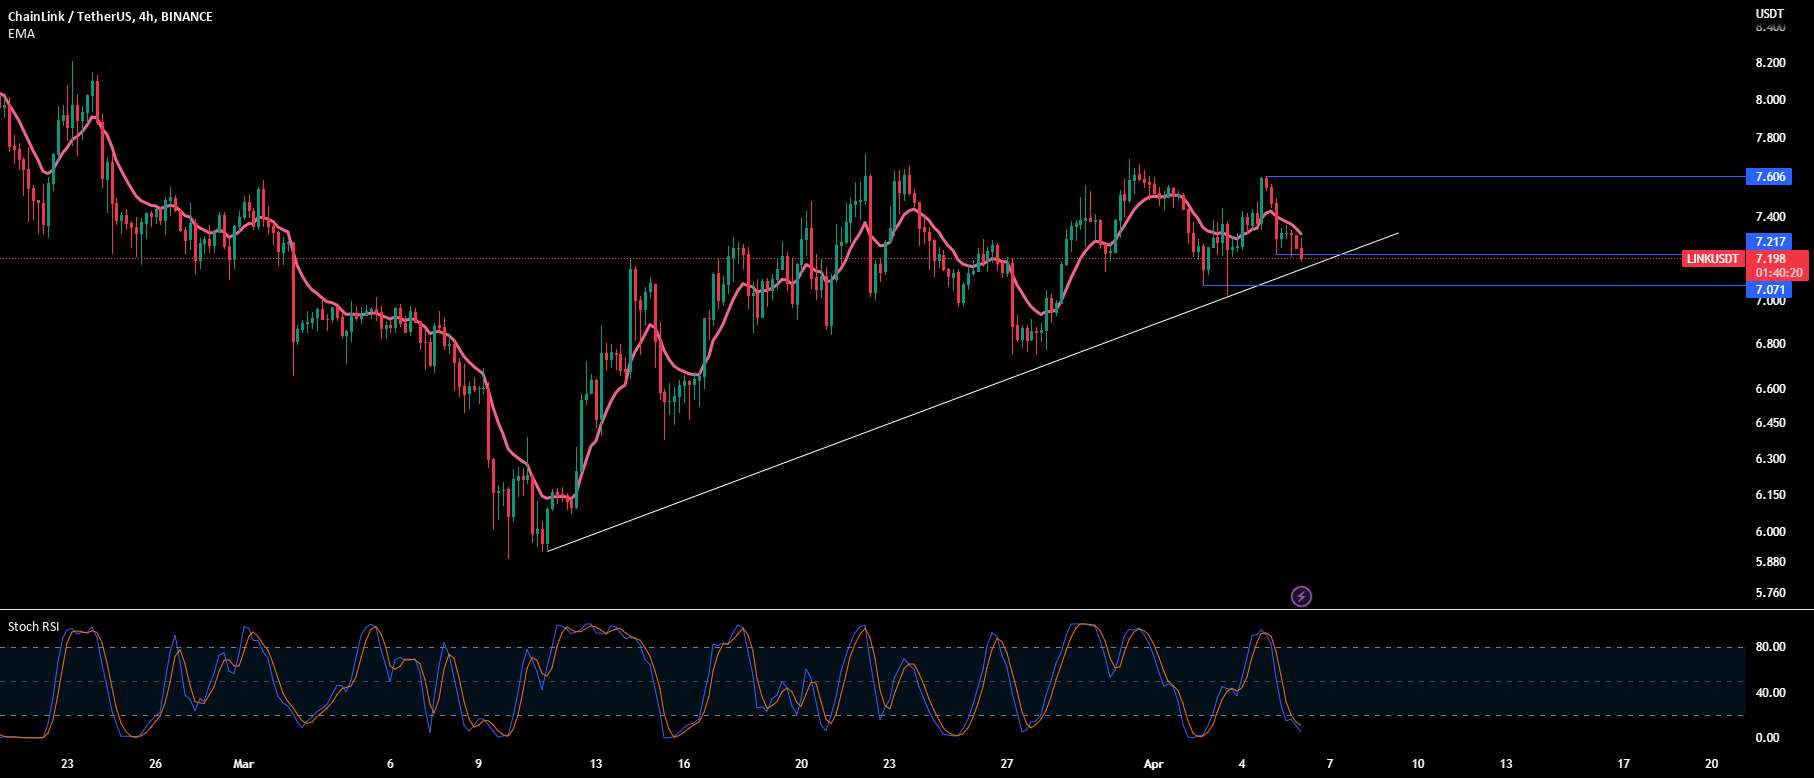Click the 7.606 blue price label
The width and height of the screenshot is (1814, 778).
click(x=1770, y=177)
